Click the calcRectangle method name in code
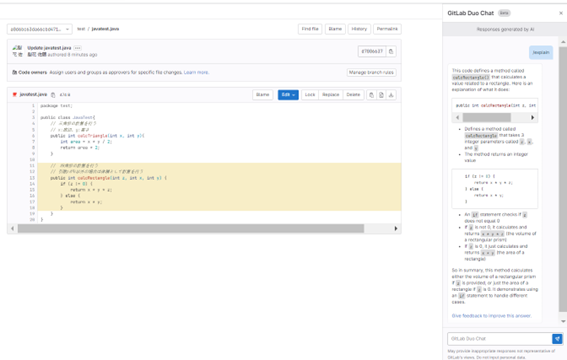Screen dimensions: 567x360 pos(94,178)
